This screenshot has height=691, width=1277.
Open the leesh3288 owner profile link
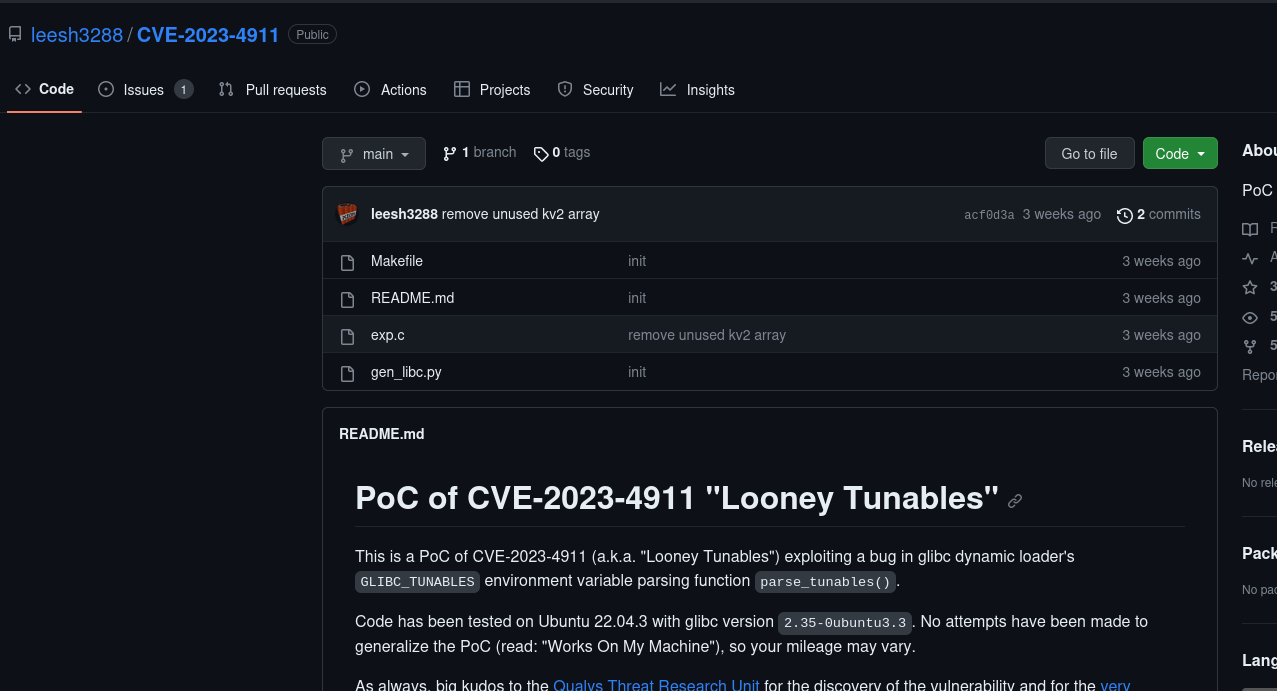[x=77, y=35]
